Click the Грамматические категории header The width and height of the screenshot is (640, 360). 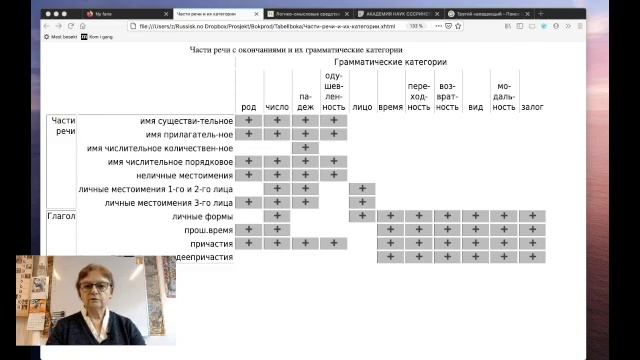(390, 62)
